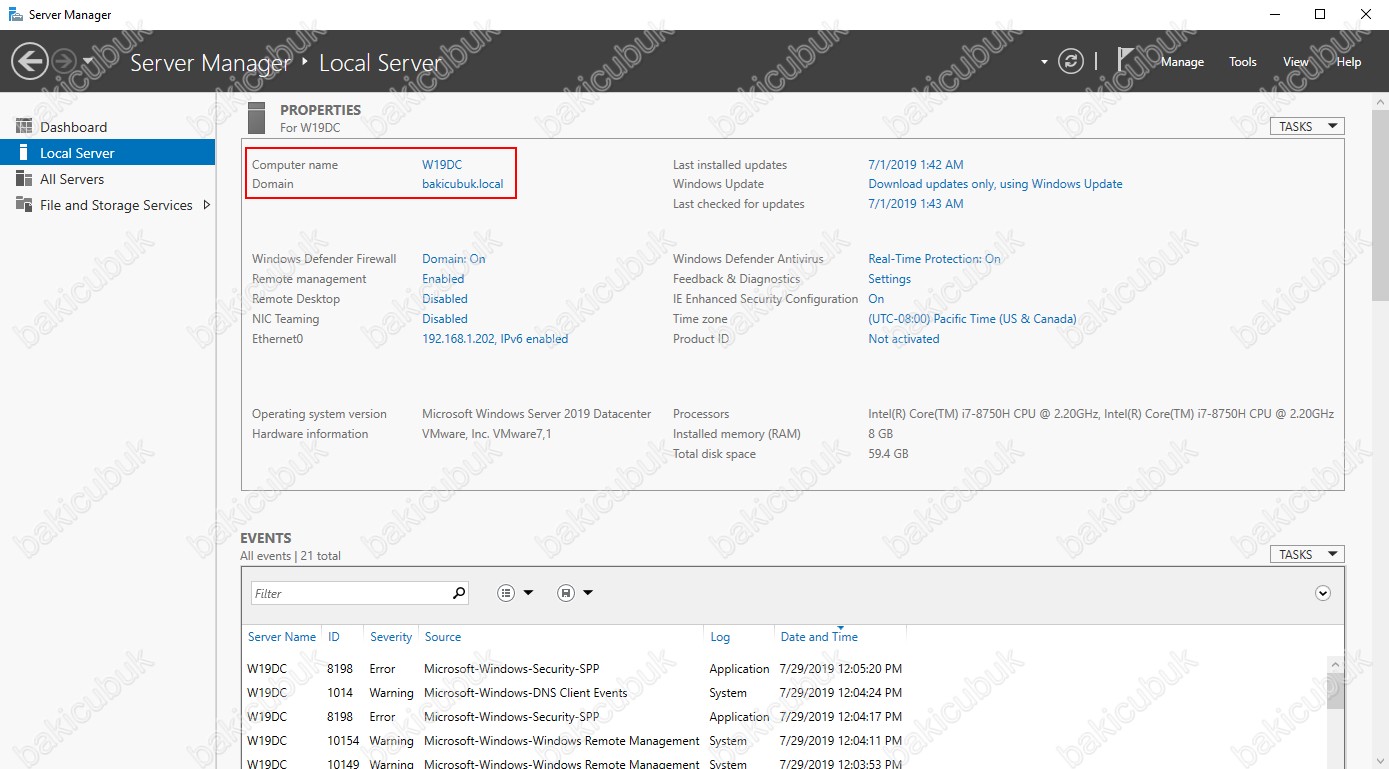The height and width of the screenshot is (769, 1389).
Task: Open the save query icon dropdown
Action: coord(575,593)
